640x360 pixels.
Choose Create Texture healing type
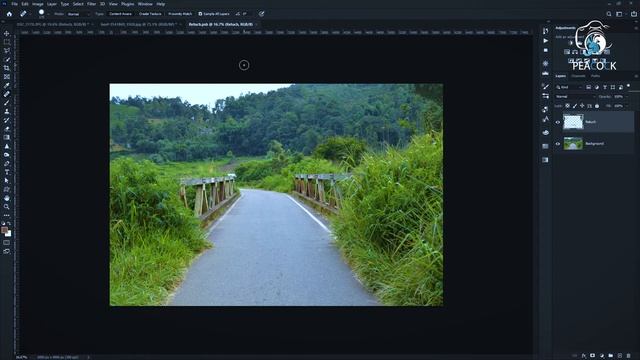tap(150, 14)
